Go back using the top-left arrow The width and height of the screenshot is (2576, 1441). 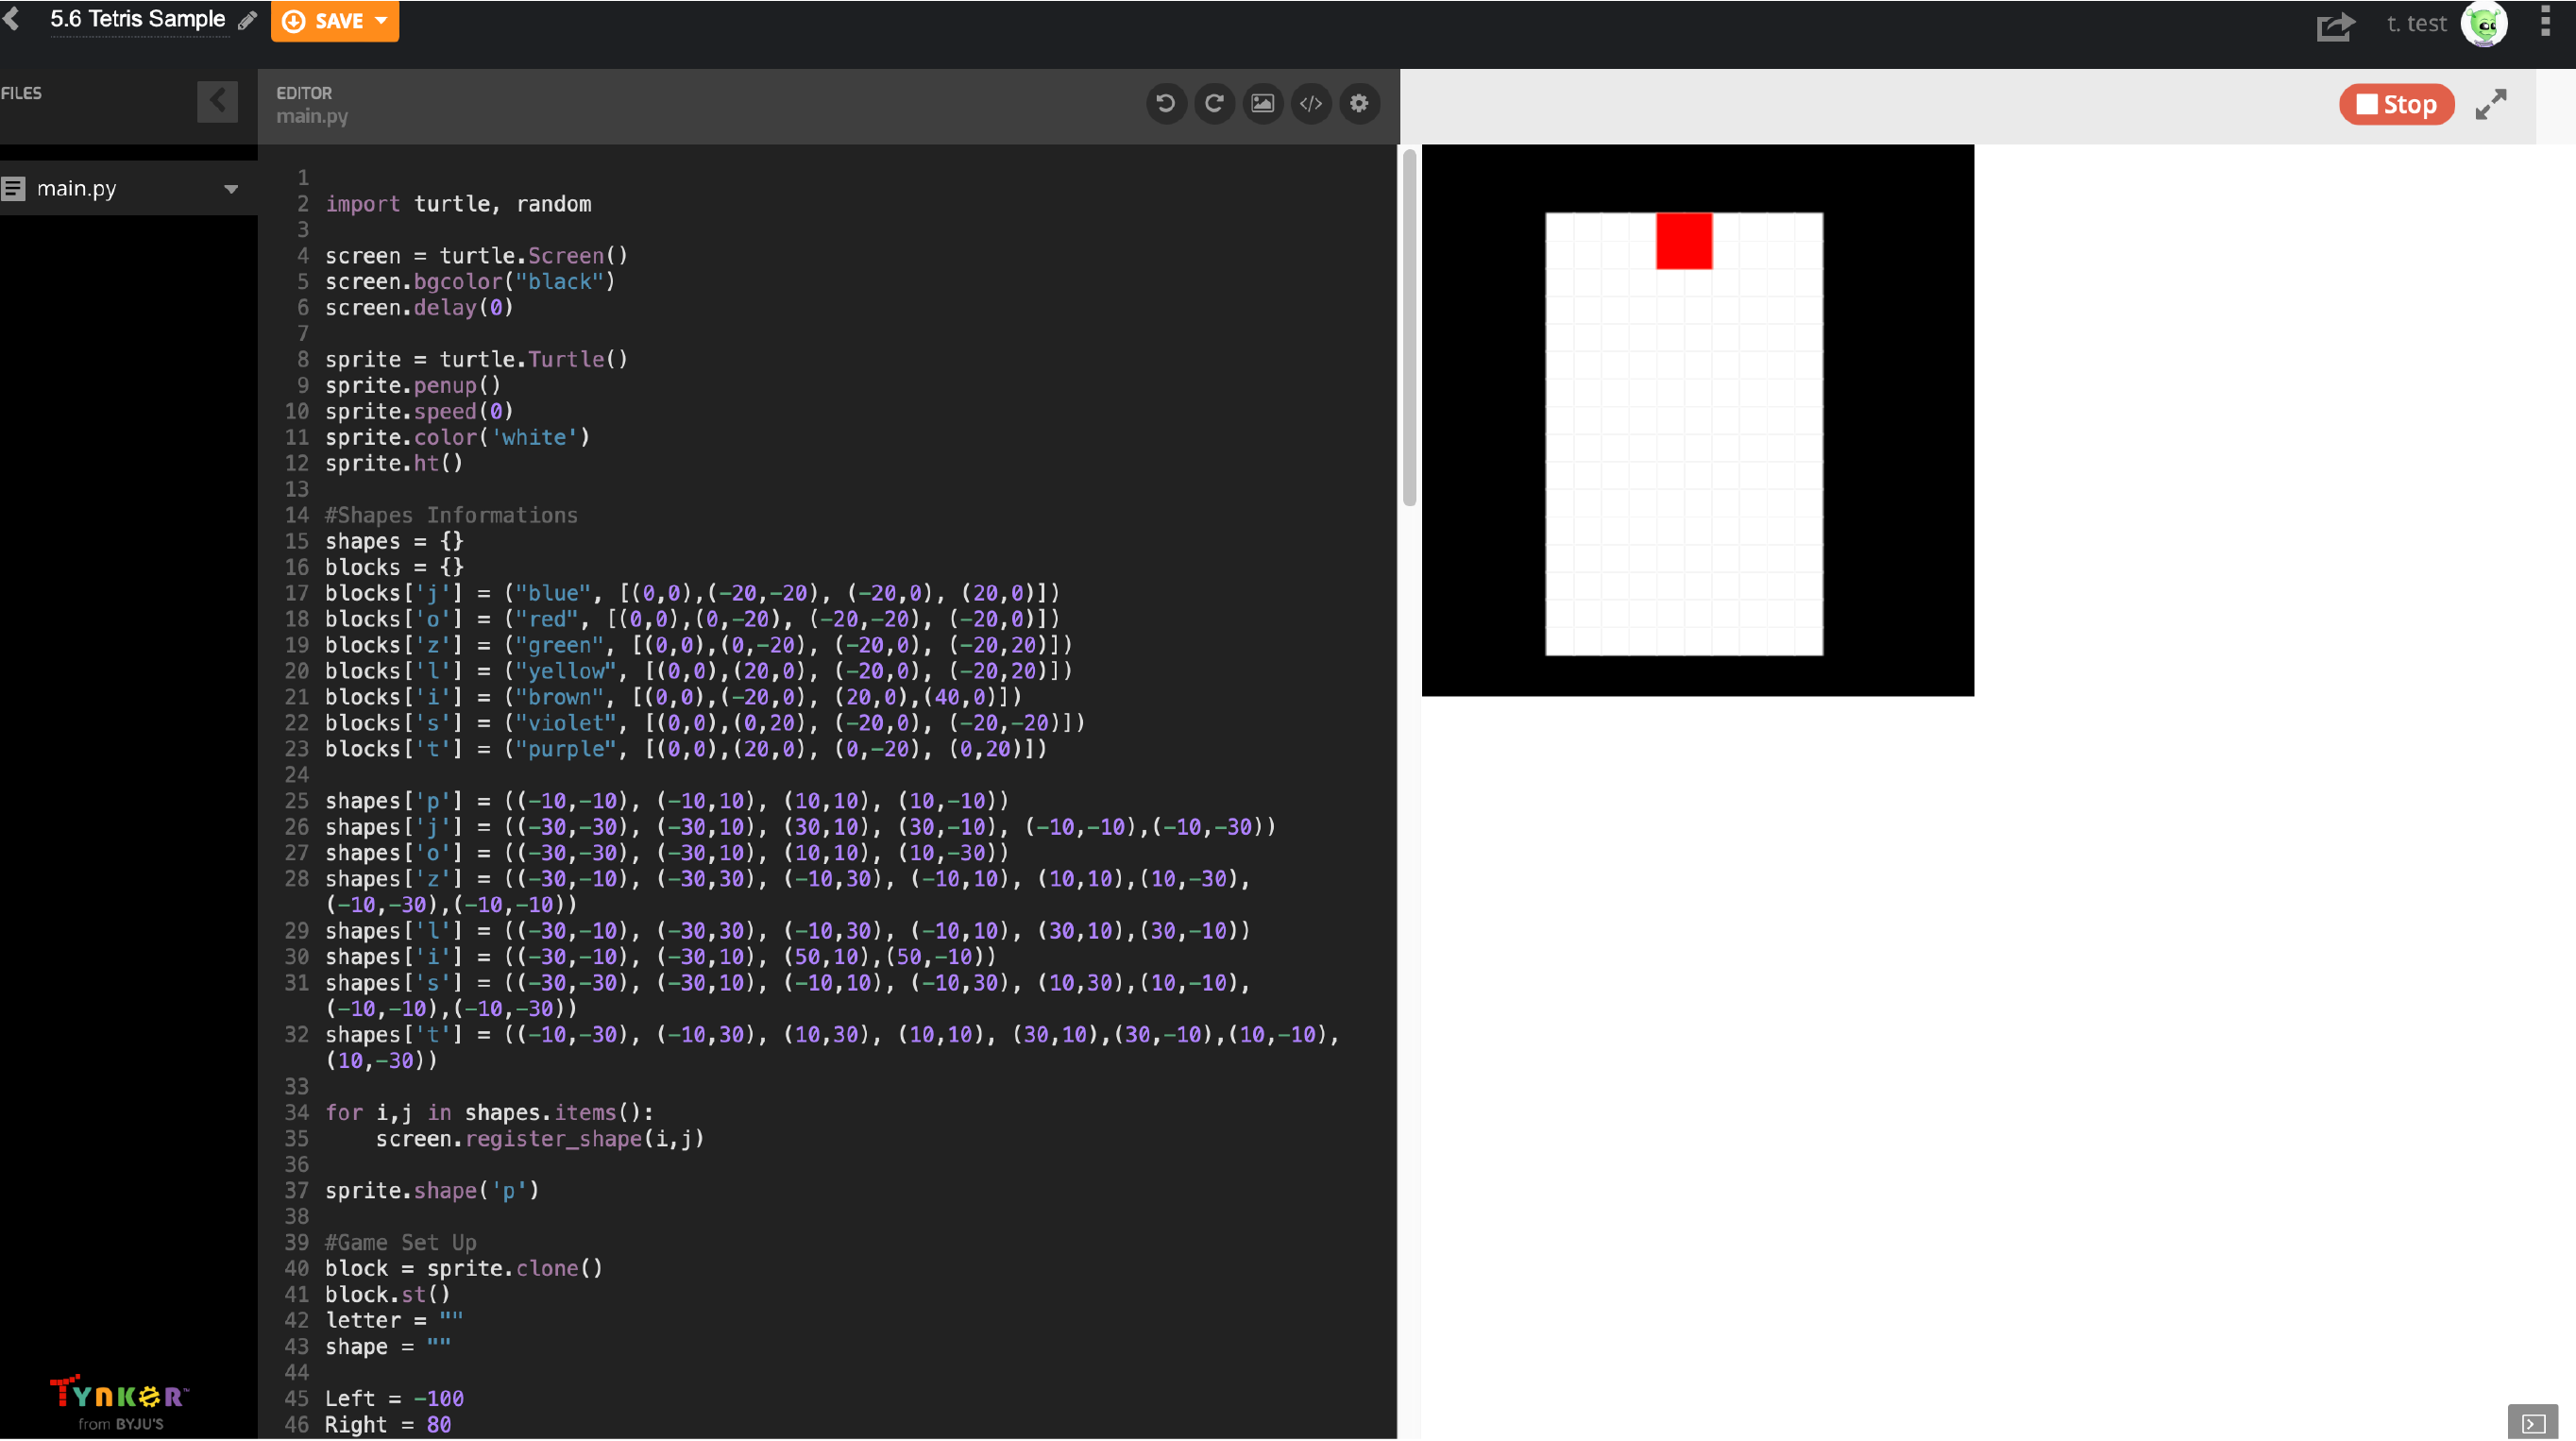(12, 18)
